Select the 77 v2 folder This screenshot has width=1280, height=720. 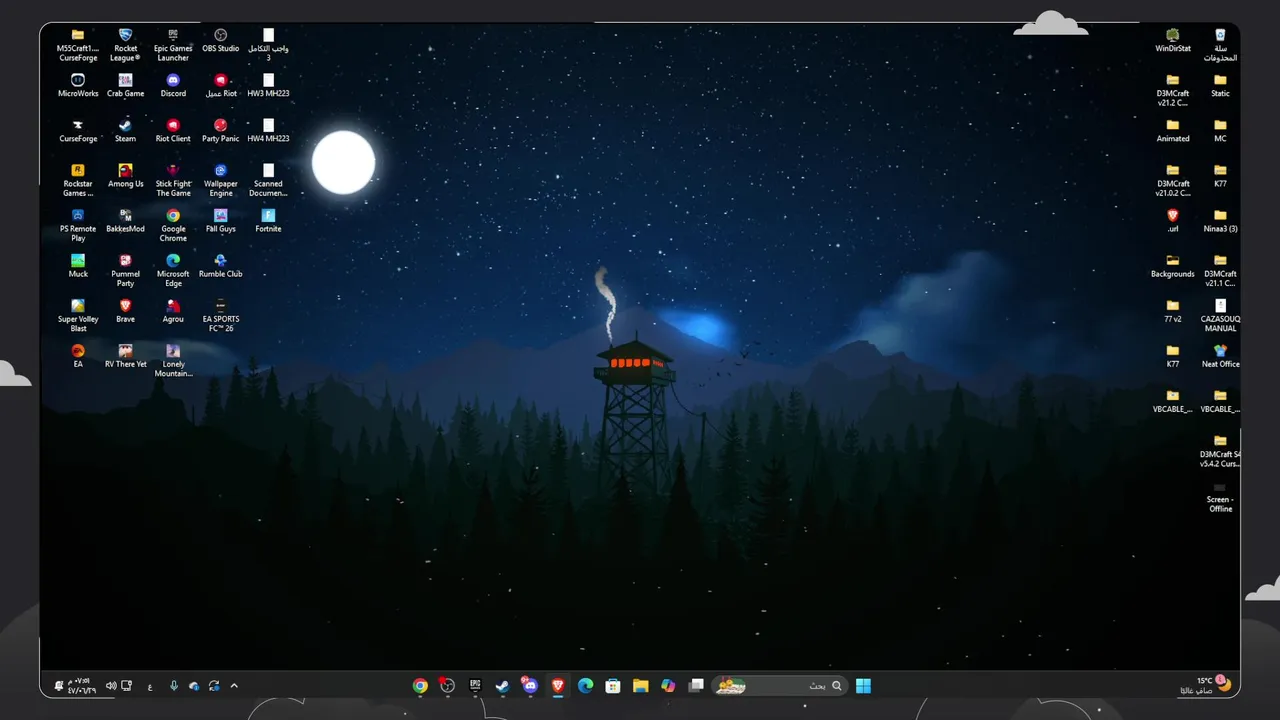pos(1173,311)
